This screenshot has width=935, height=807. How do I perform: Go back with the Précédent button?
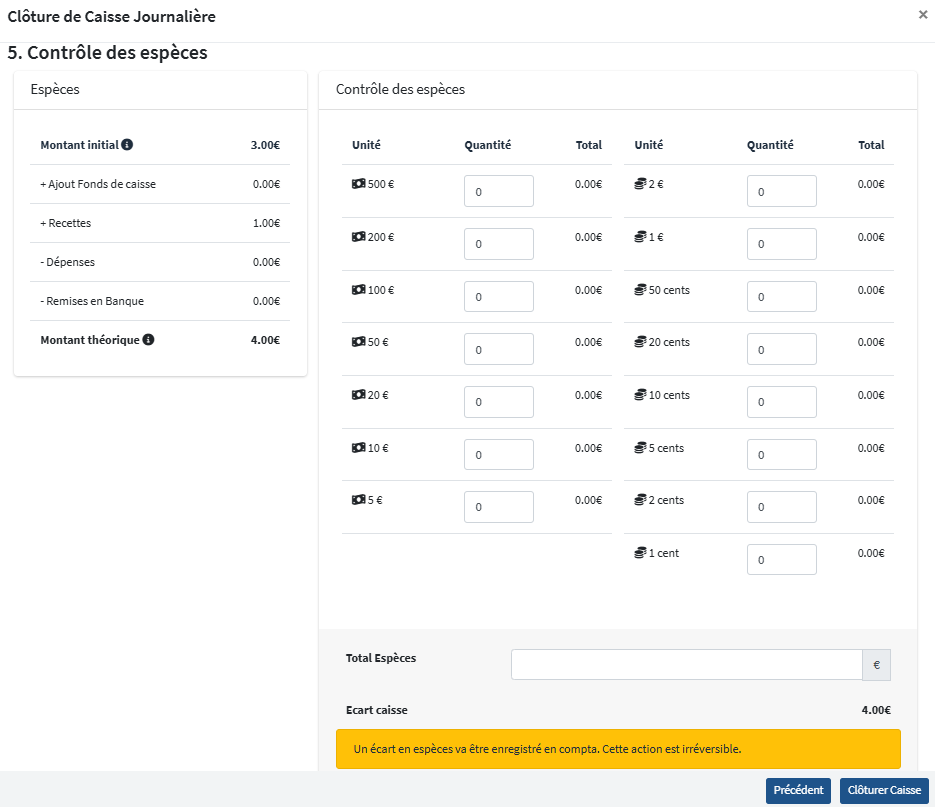tap(798, 790)
